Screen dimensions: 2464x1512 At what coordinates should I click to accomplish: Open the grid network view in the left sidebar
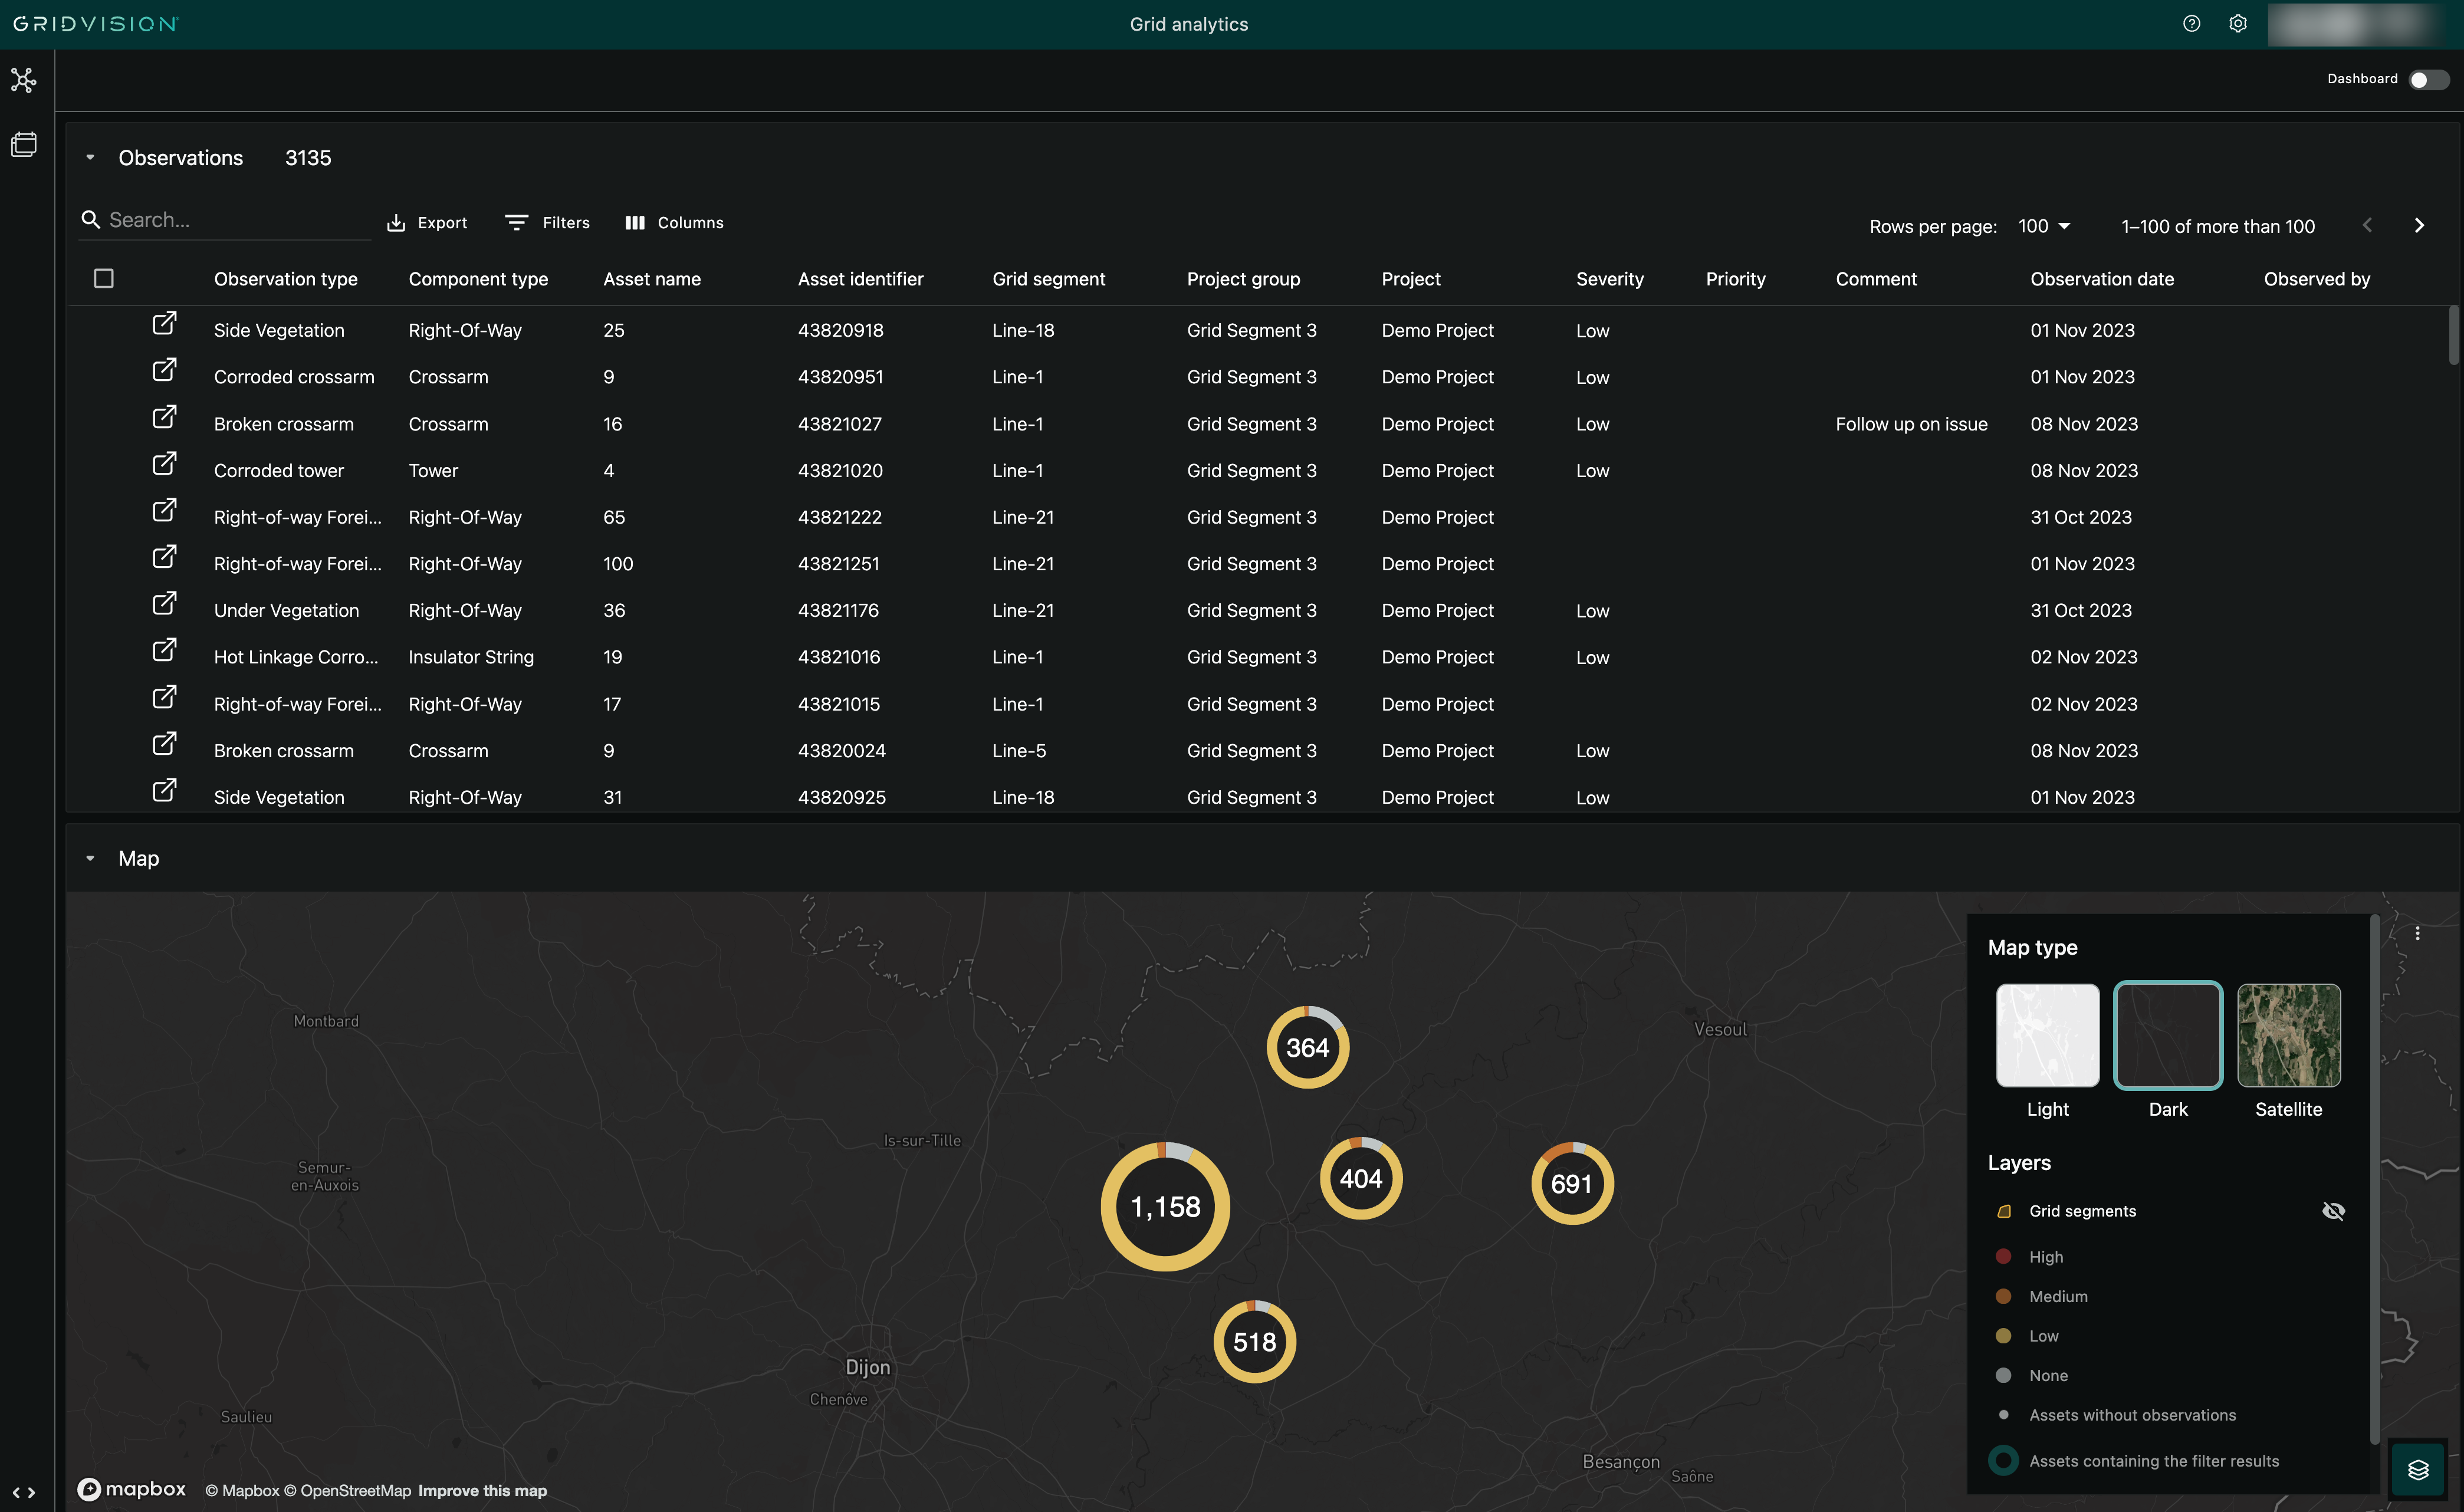[x=23, y=80]
